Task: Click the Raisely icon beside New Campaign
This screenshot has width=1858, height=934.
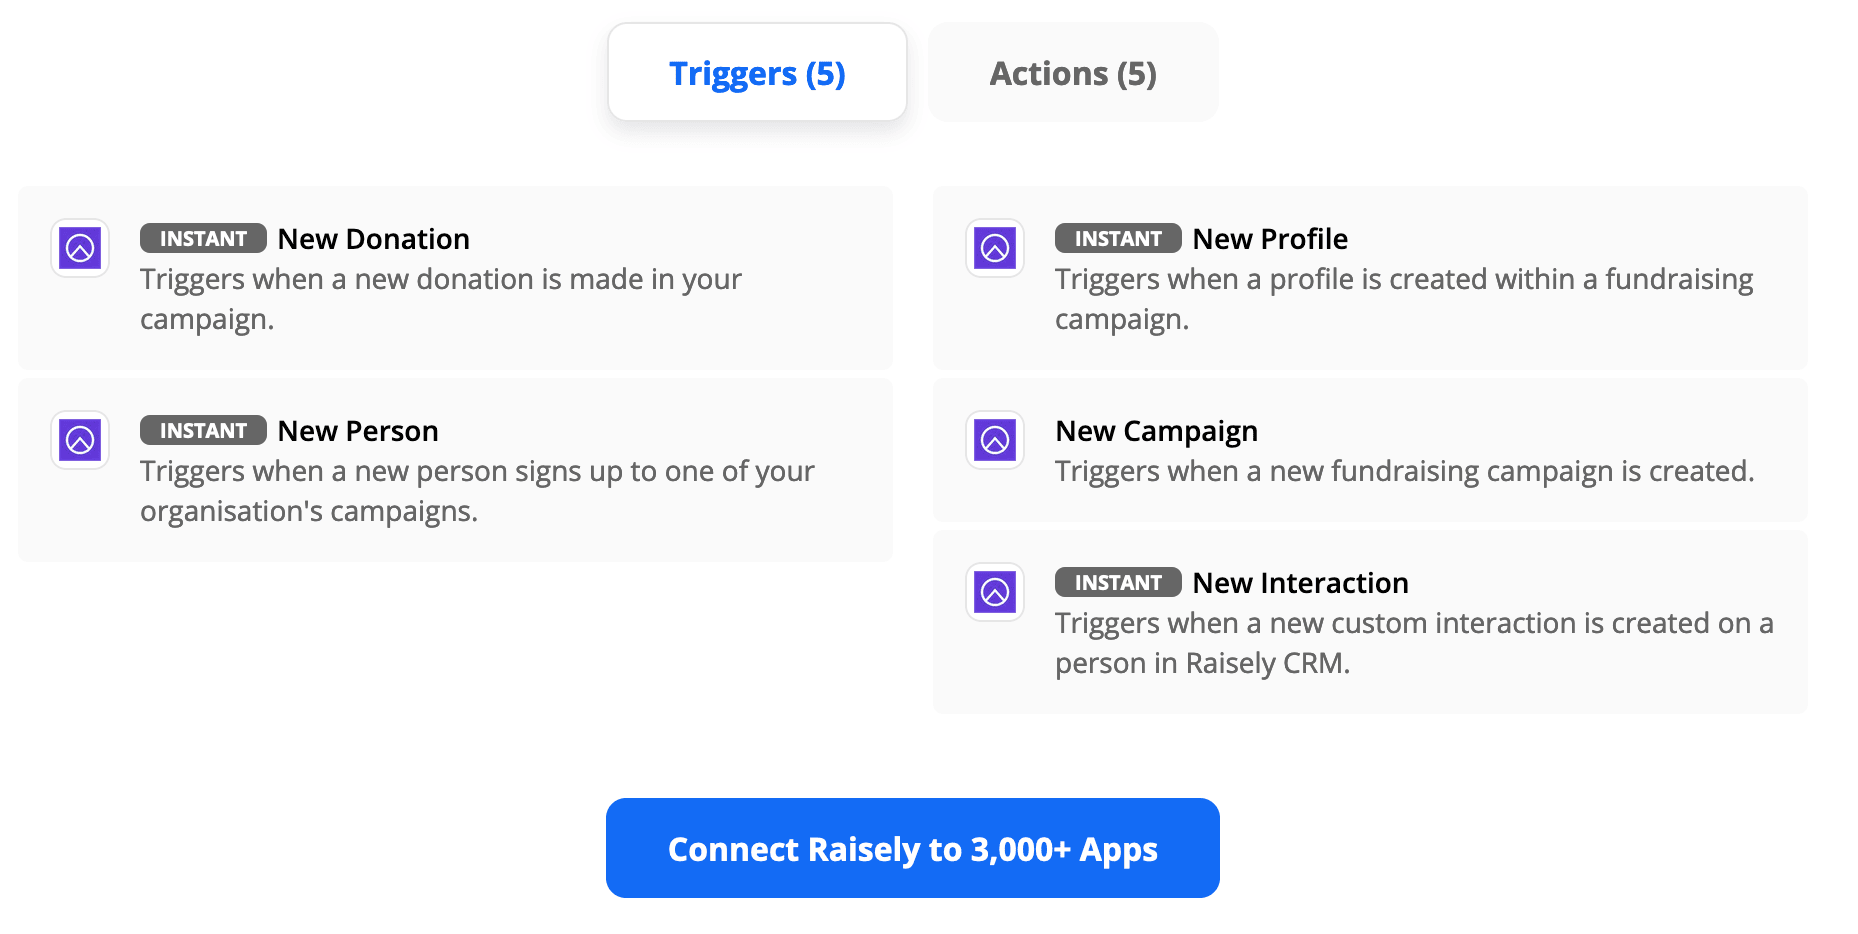Action: [x=995, y=440]
